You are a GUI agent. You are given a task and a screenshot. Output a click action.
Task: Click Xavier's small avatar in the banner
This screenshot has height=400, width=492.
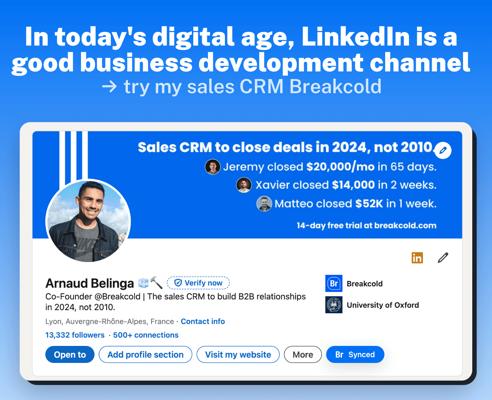[244, 185]
